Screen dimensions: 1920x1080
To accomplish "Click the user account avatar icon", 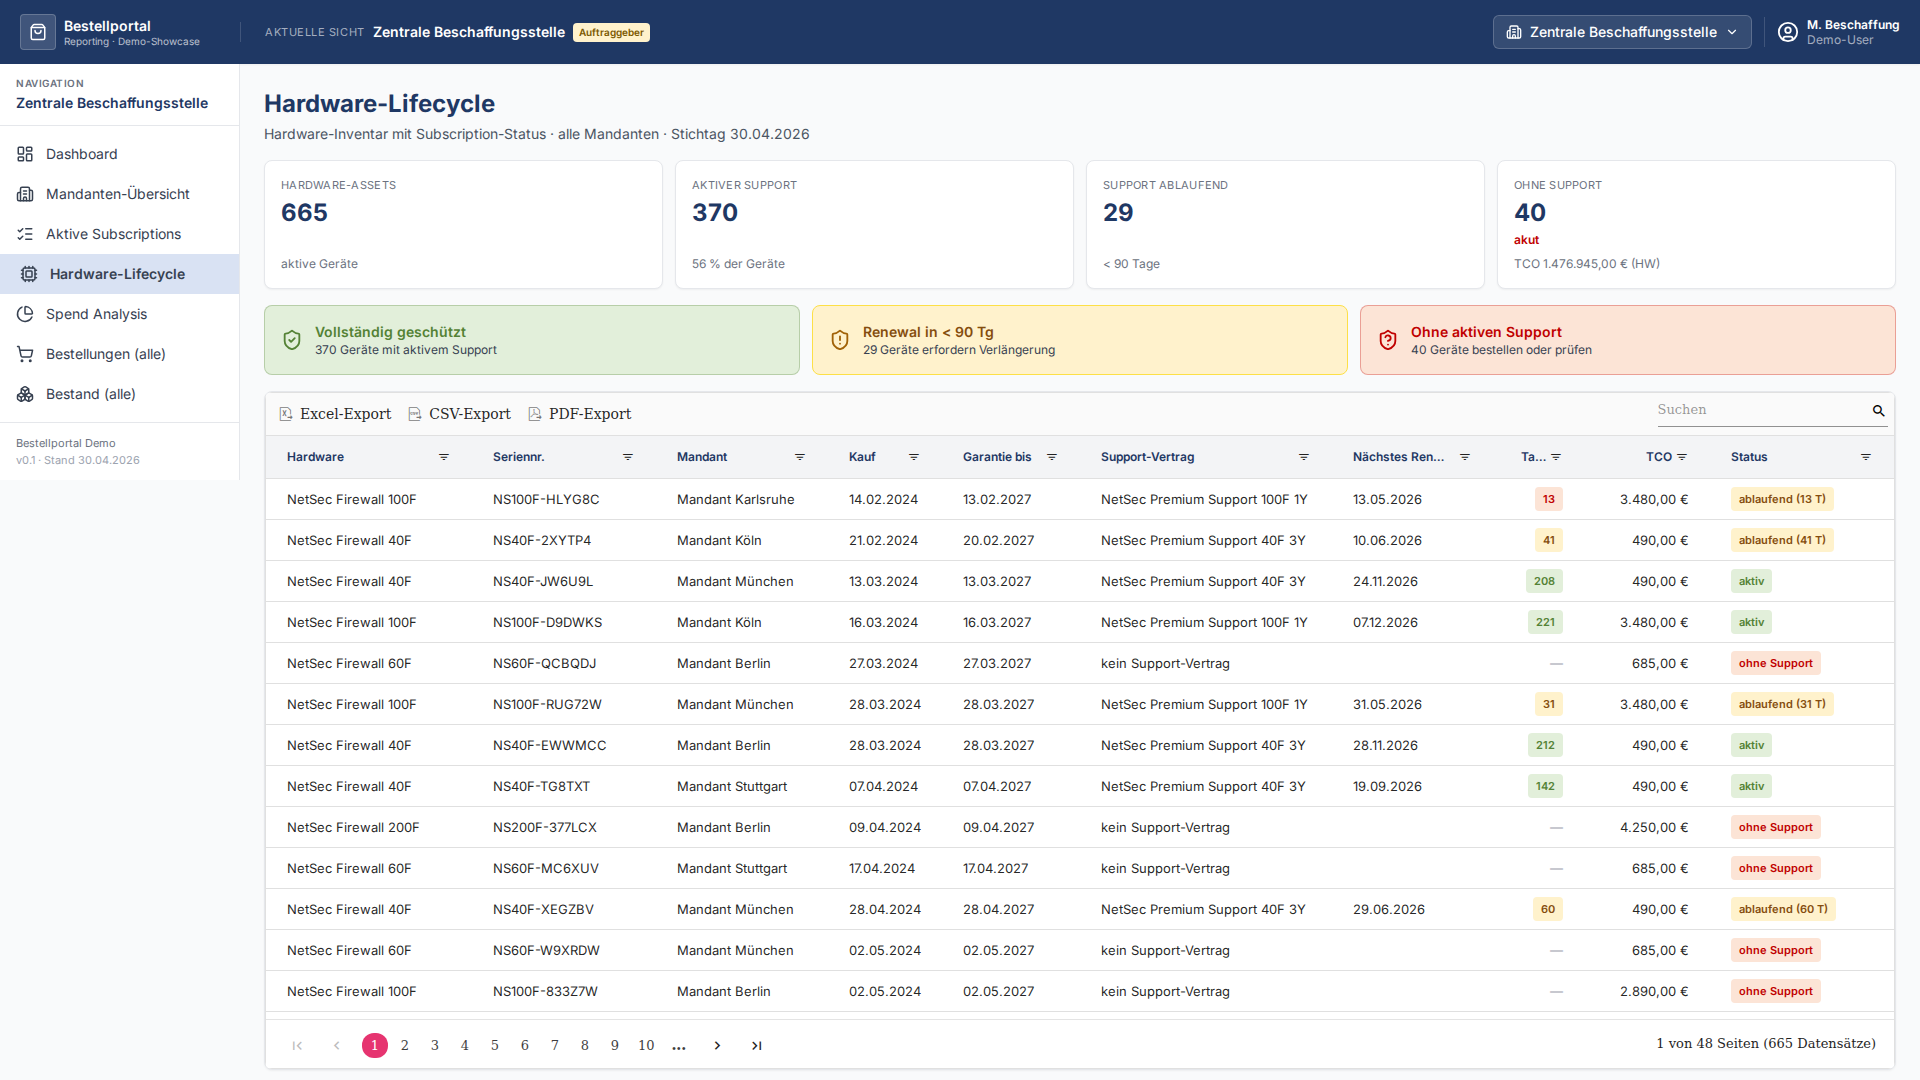I will pos(1788,32).
